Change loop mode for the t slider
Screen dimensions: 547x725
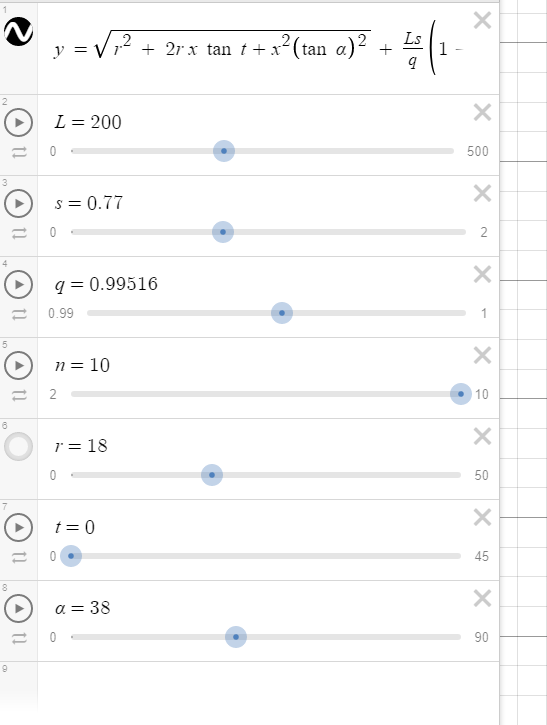(19, 558)
